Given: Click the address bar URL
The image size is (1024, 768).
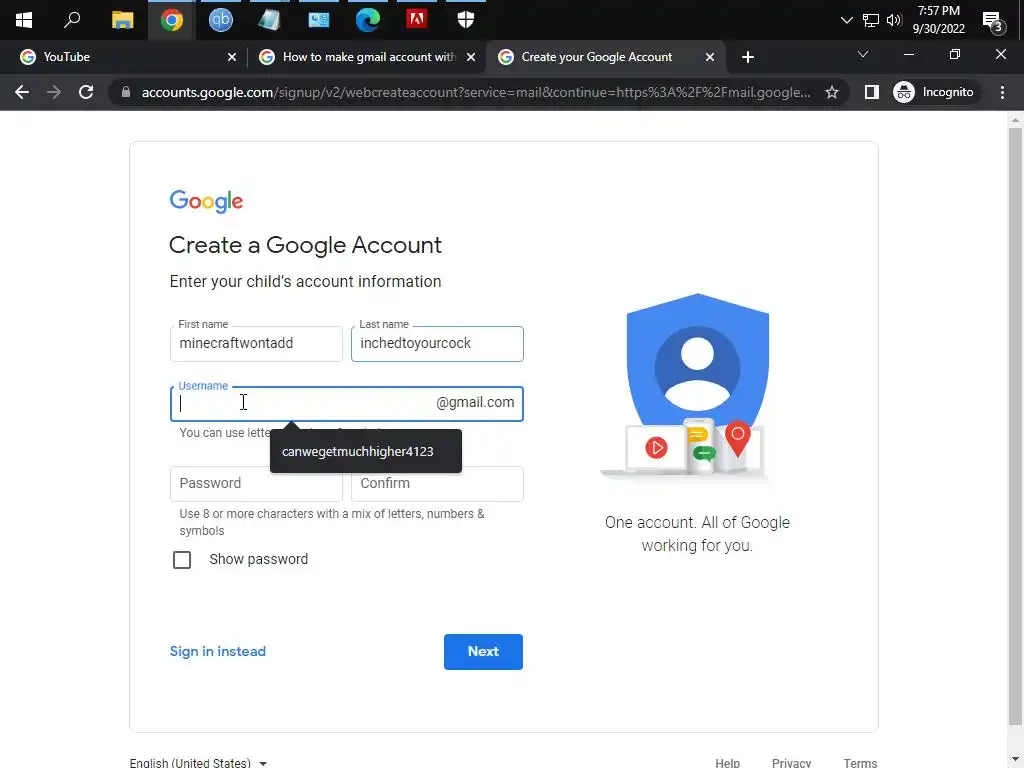Looking at the screenshot, I should point(475,92).
